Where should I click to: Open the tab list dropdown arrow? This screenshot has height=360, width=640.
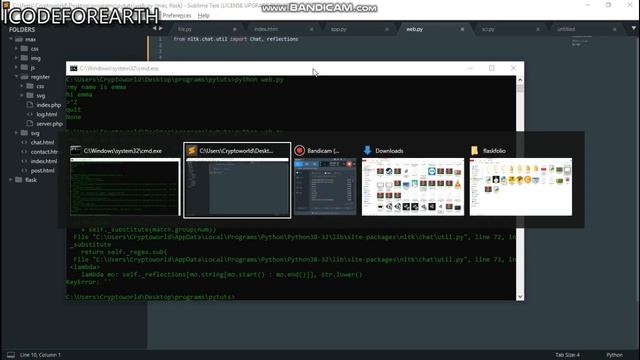pyautogui.click(x=633, y=28)
